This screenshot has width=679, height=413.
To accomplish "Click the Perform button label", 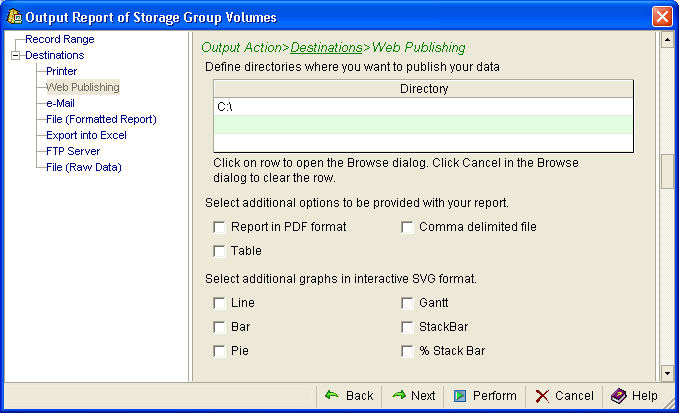I will [x=495, y=396].
